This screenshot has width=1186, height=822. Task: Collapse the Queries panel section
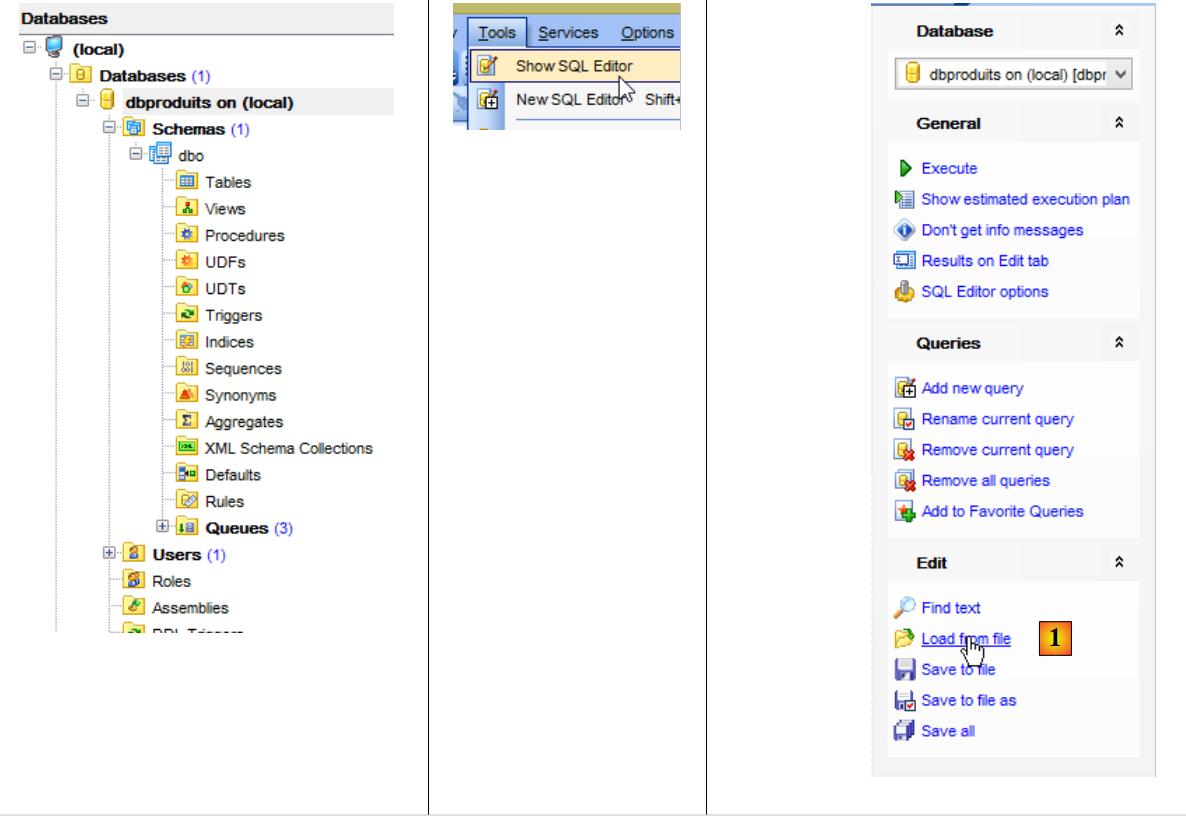point(1119,343)
